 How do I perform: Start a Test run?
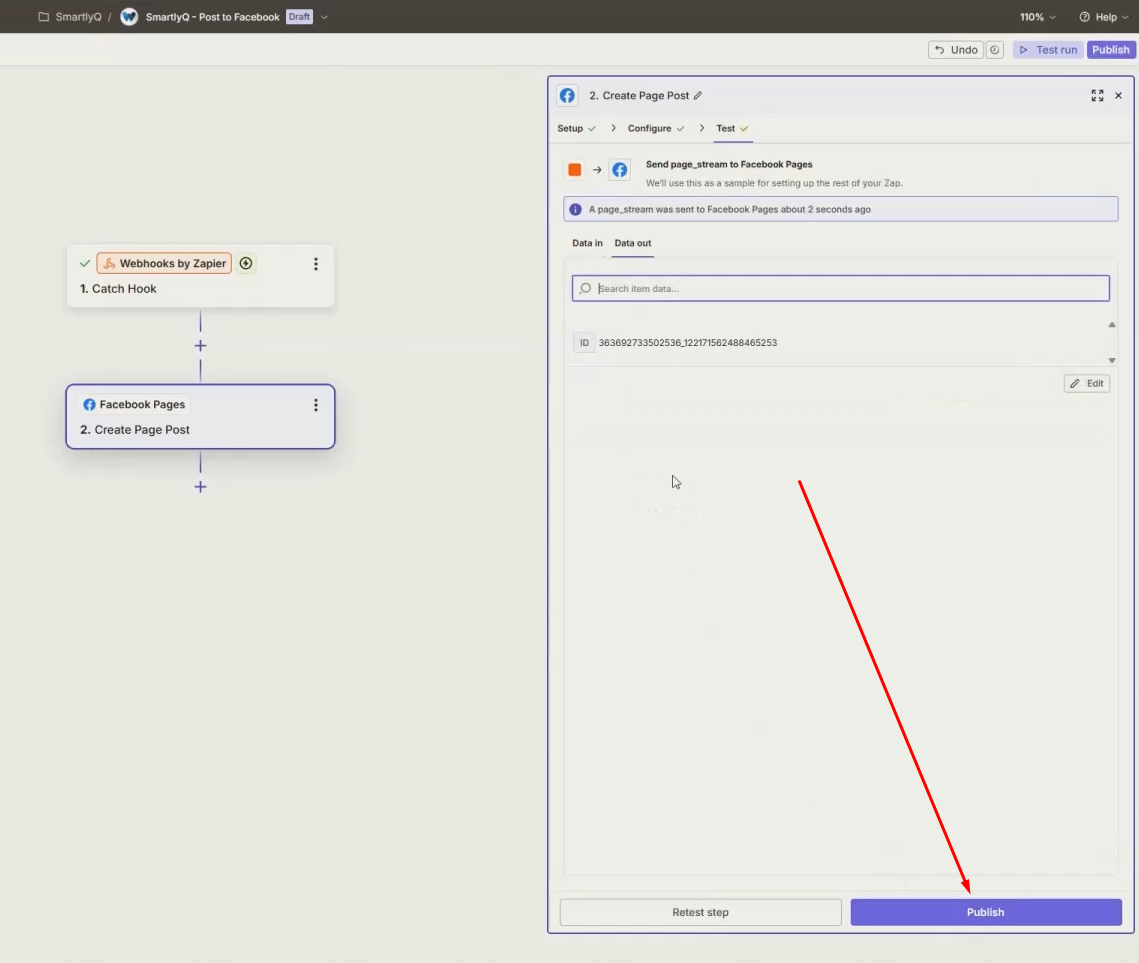[x=1048, y=49]
